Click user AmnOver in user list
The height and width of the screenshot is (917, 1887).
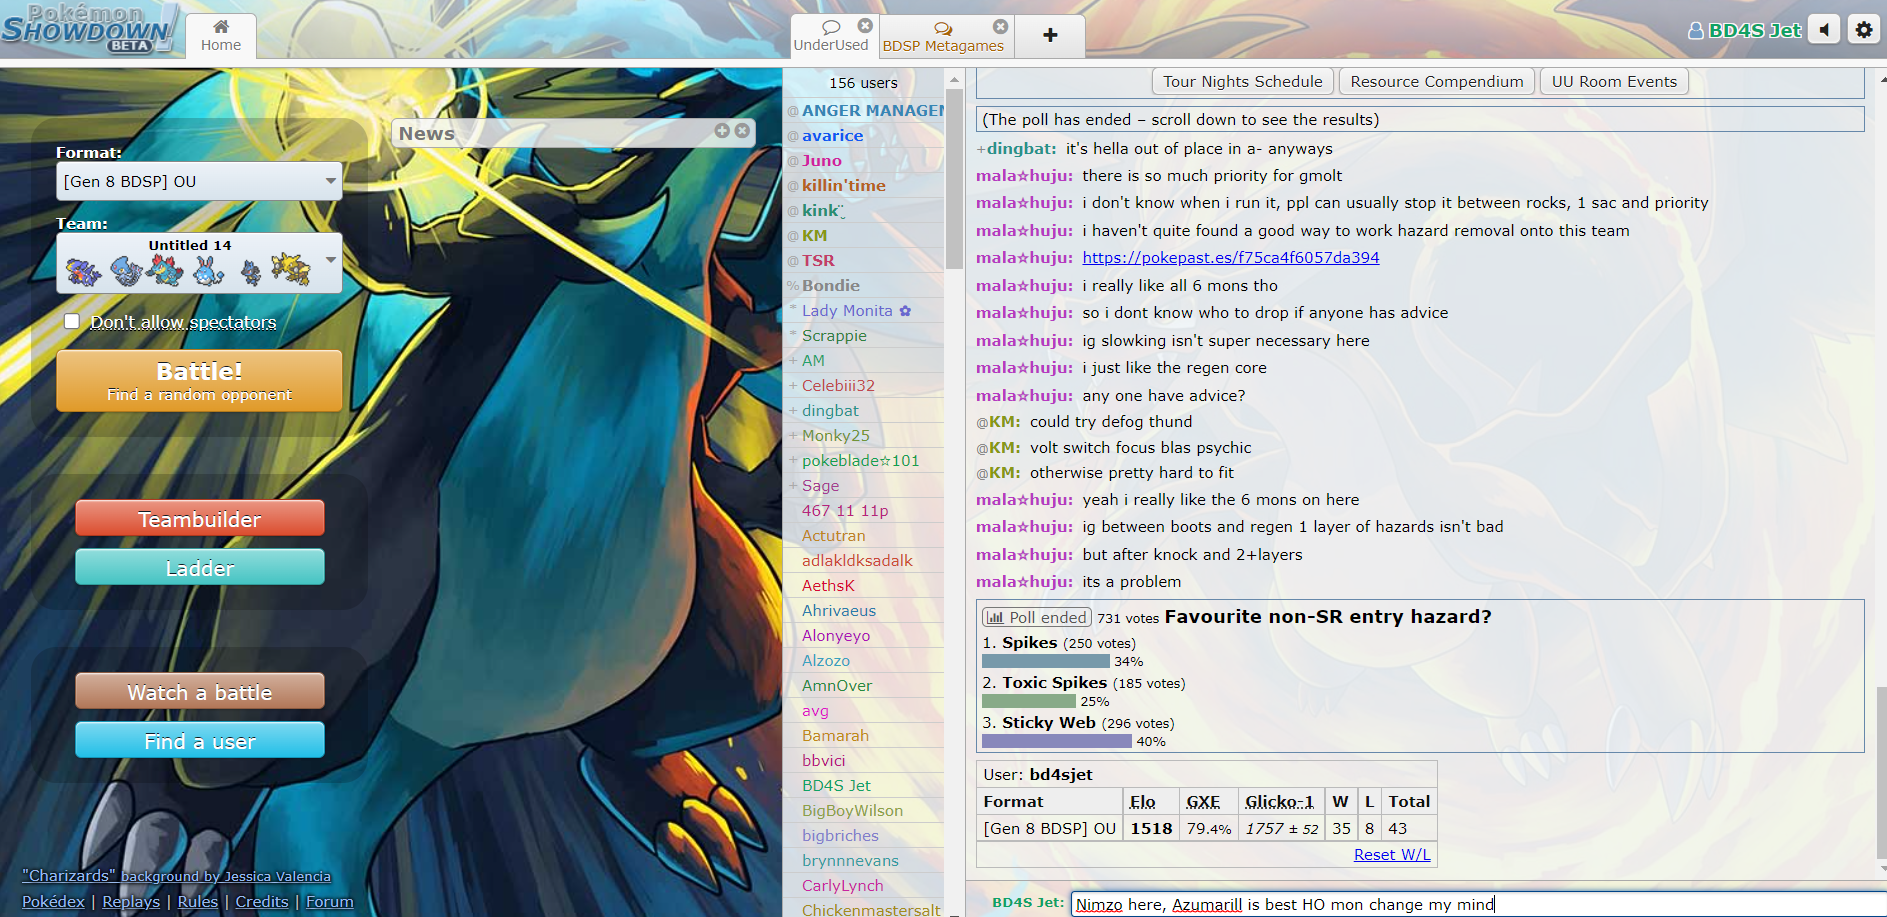(866, 685)
